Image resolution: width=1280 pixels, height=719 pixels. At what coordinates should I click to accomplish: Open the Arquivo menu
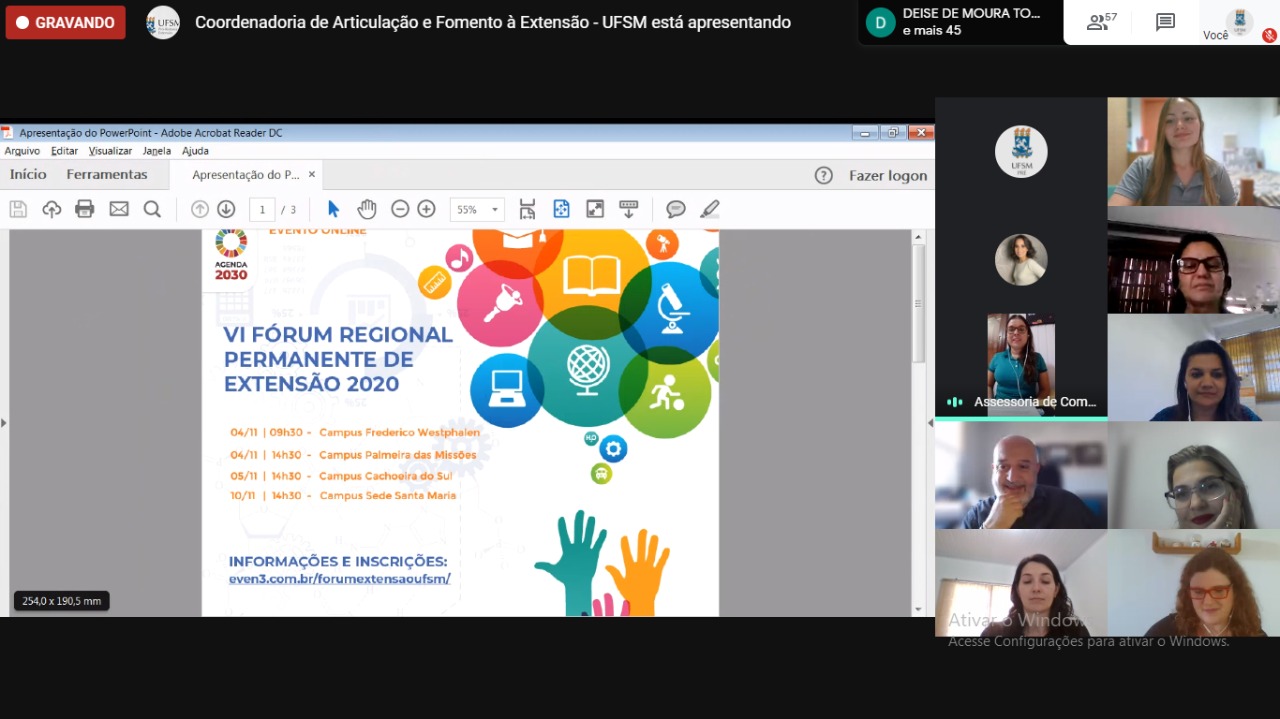tap(22, 151)
